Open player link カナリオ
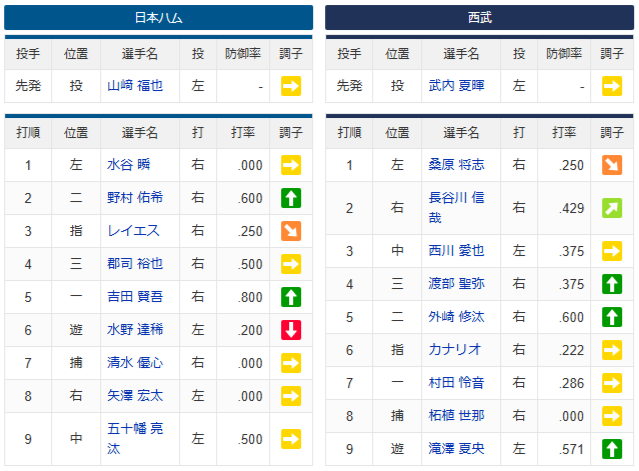639x471 pixels. [454, 350]
